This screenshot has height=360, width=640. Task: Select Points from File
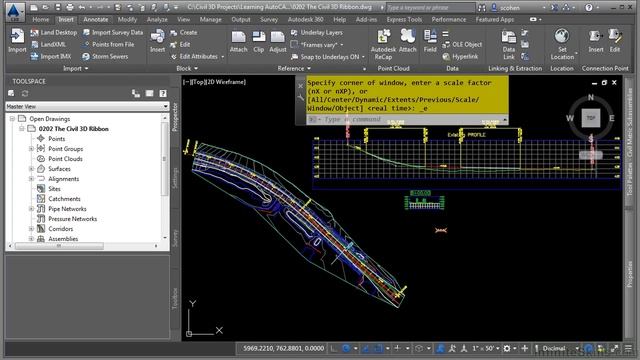(108, 44)
